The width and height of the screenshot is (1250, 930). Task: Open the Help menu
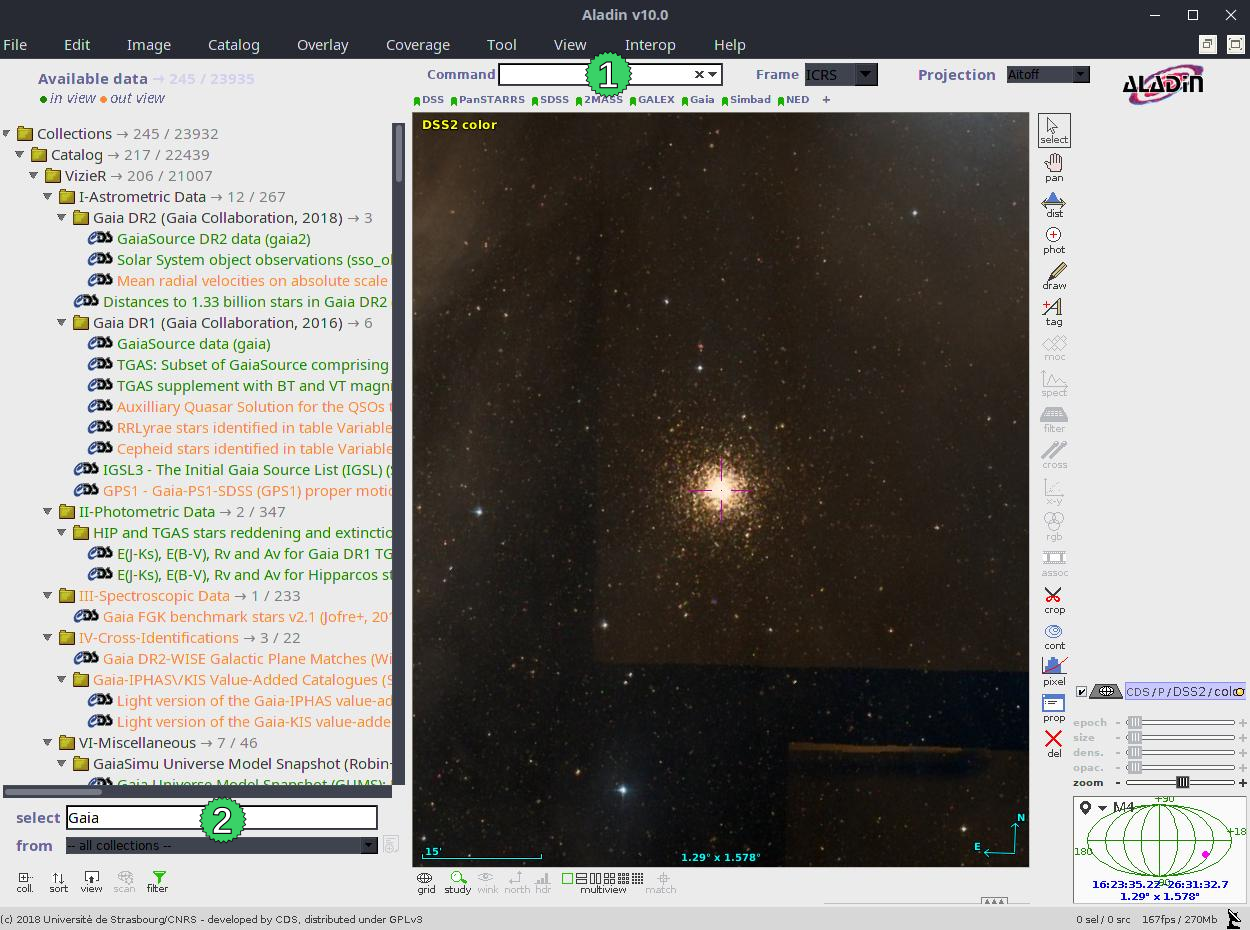point(730,45)
